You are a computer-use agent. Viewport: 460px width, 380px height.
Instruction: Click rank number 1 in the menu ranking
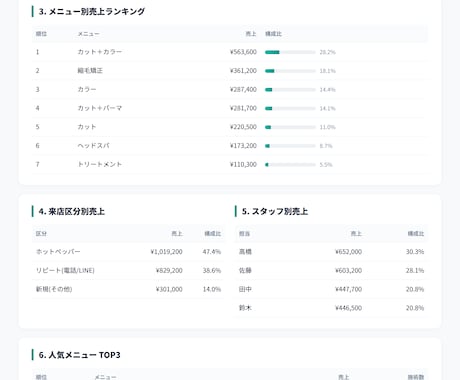37,52
